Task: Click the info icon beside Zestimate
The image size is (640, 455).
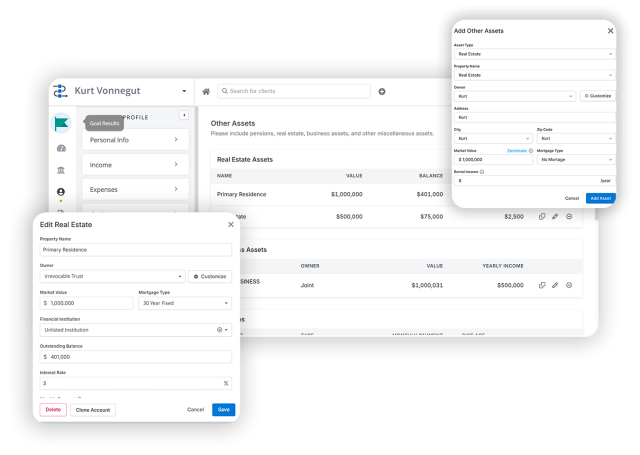Action: click(x=531, y=151)
